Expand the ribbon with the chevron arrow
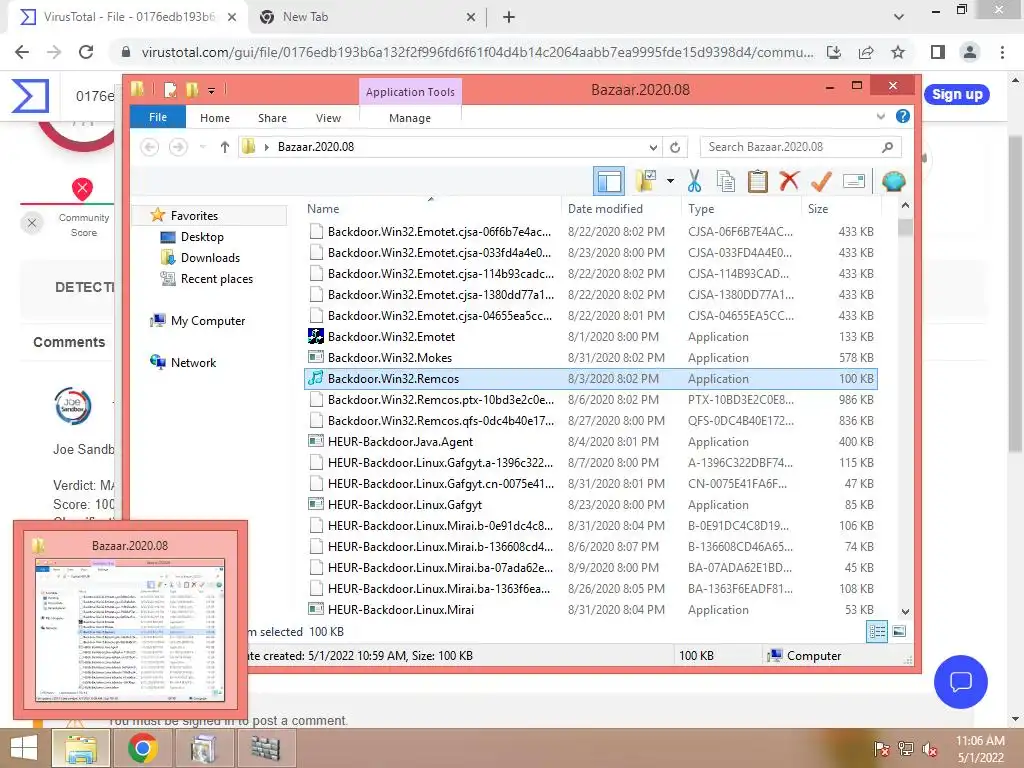This screenshot has height=768, width=1024. [x=881, y=116]
